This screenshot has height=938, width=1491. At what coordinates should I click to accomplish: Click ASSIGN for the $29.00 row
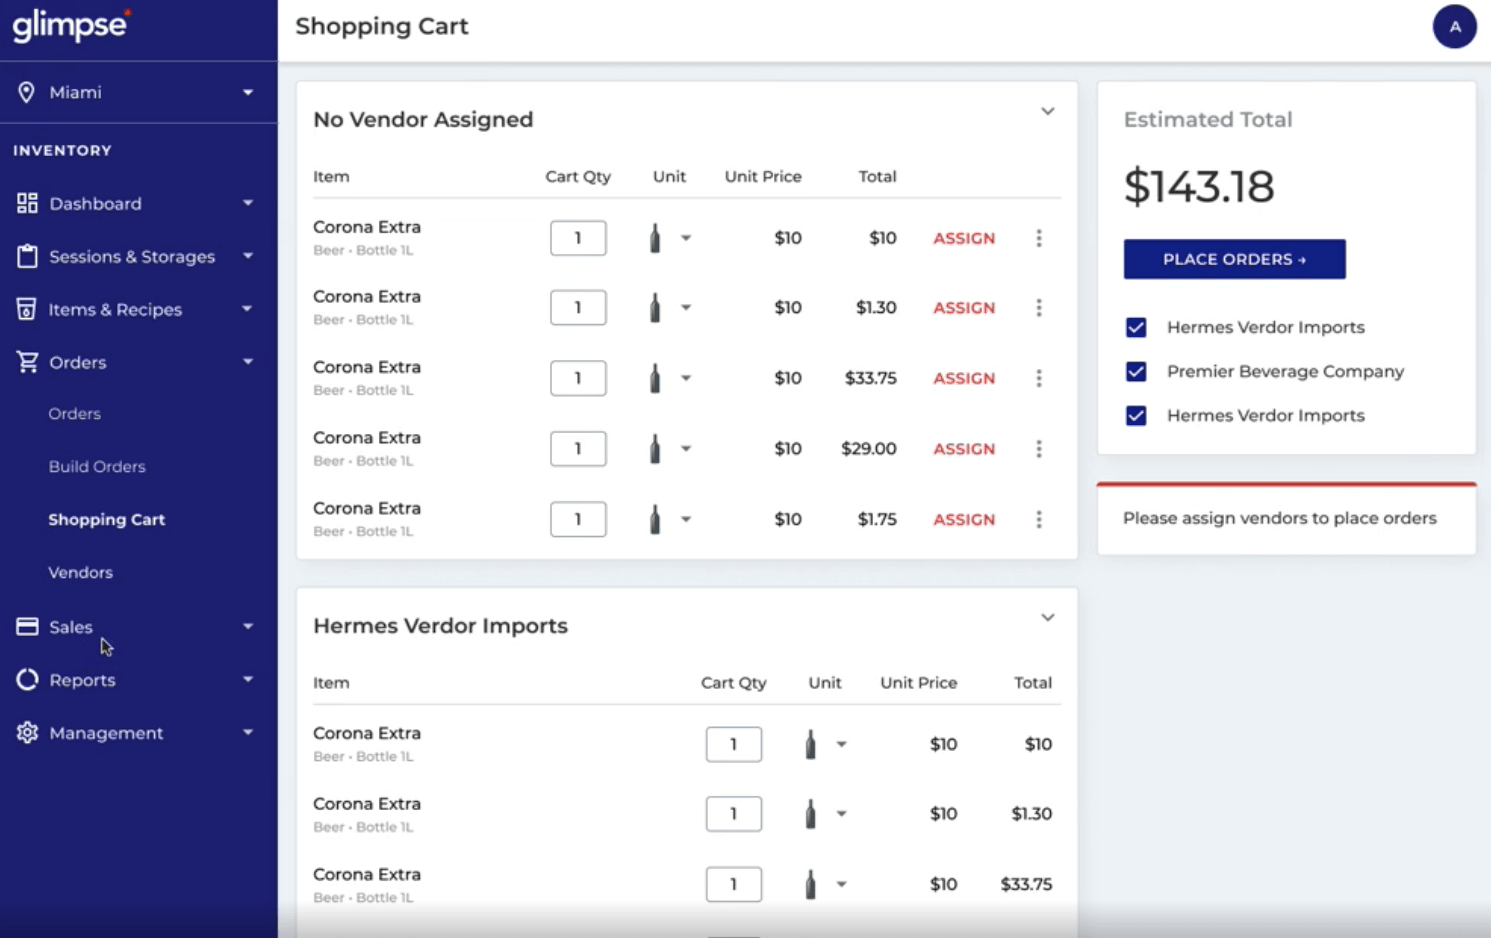tap(964, 449)
